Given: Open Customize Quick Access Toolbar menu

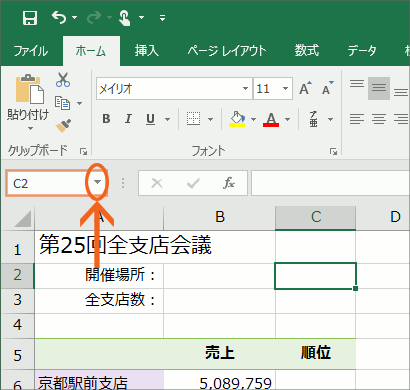Looking at the screenshot, I should click(x=162, y=18).
